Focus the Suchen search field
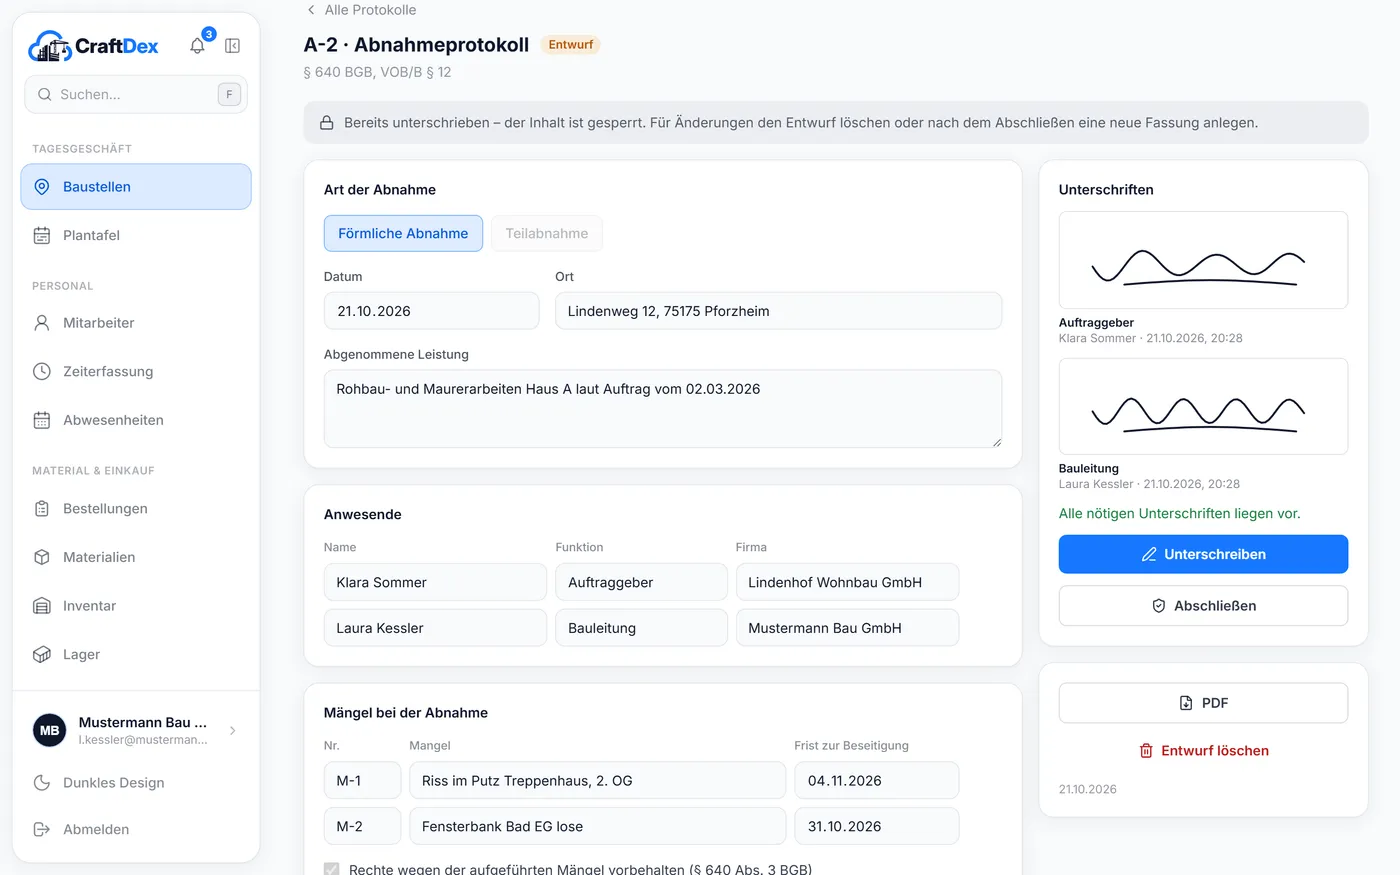Screen dimensions: 1400x875 point(136,95)
